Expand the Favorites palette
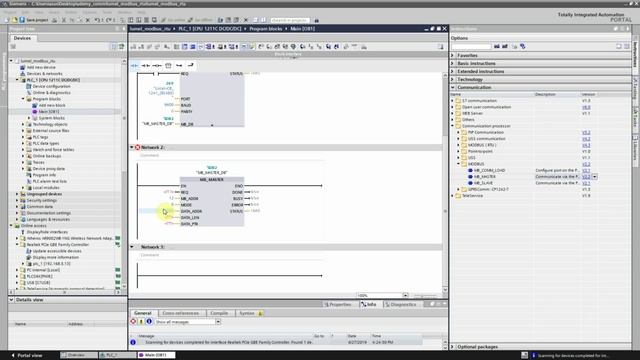640x360 pixels. tap(453, 55)
